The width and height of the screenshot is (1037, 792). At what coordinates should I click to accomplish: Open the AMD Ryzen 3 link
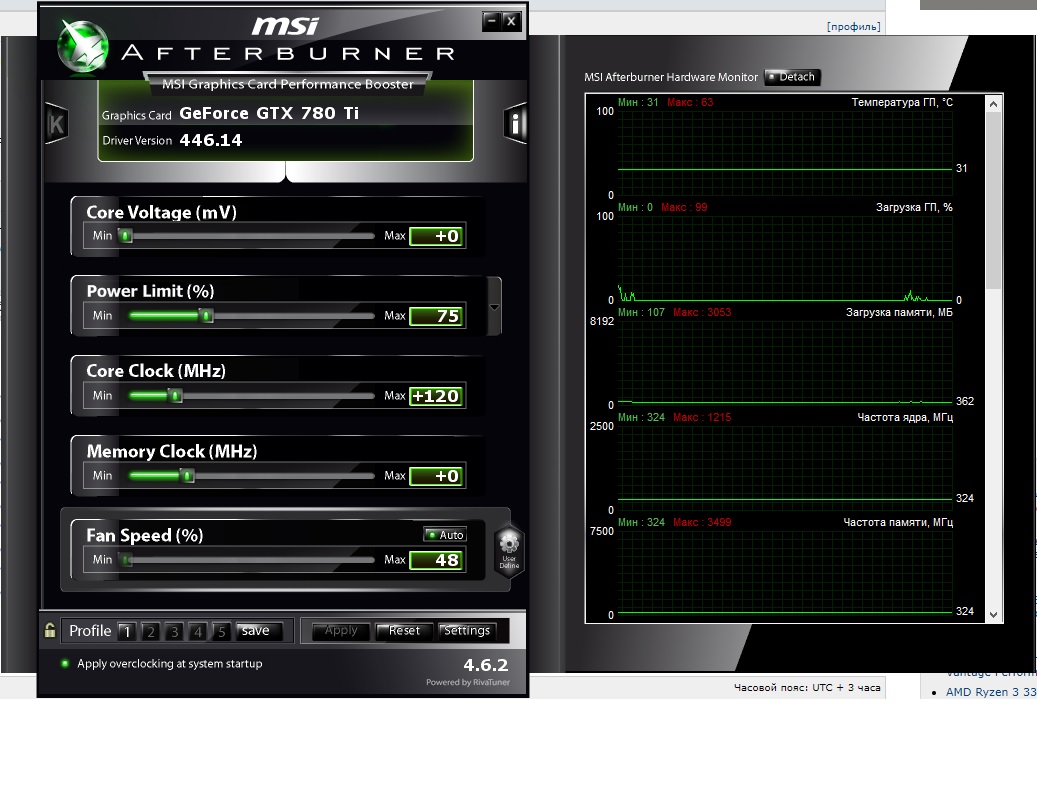click(991, 692)
